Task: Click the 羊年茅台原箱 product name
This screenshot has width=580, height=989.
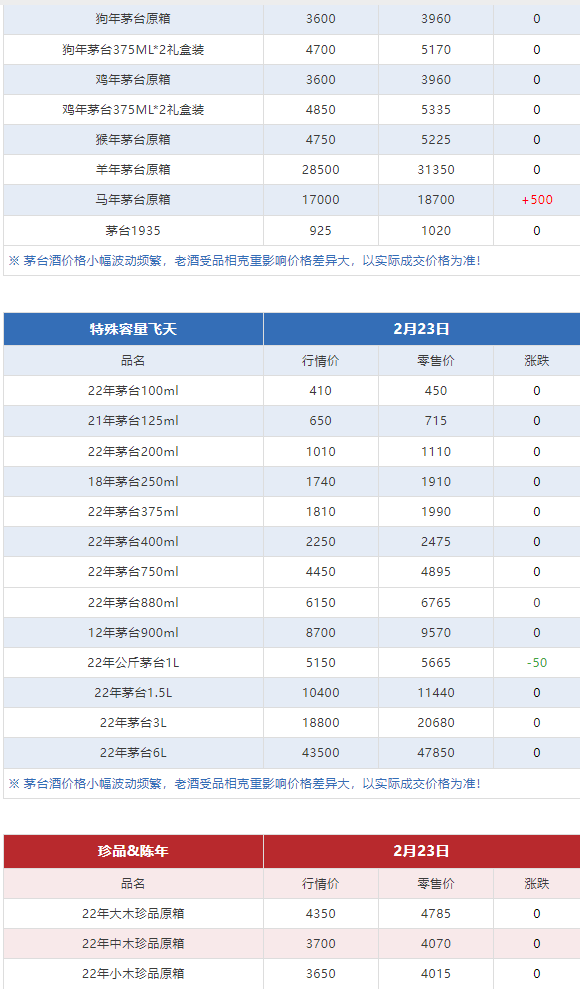Action: [133, 170]
